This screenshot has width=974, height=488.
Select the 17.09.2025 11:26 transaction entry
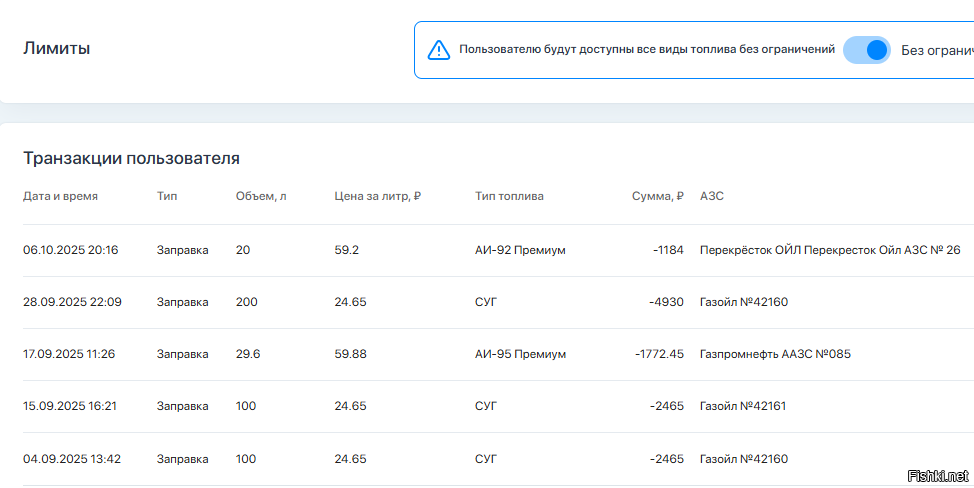69,354
